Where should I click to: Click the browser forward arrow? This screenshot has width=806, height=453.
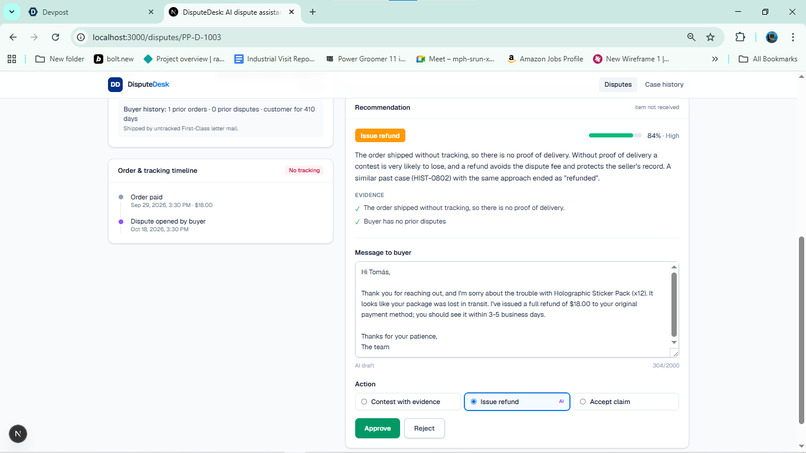34,37
